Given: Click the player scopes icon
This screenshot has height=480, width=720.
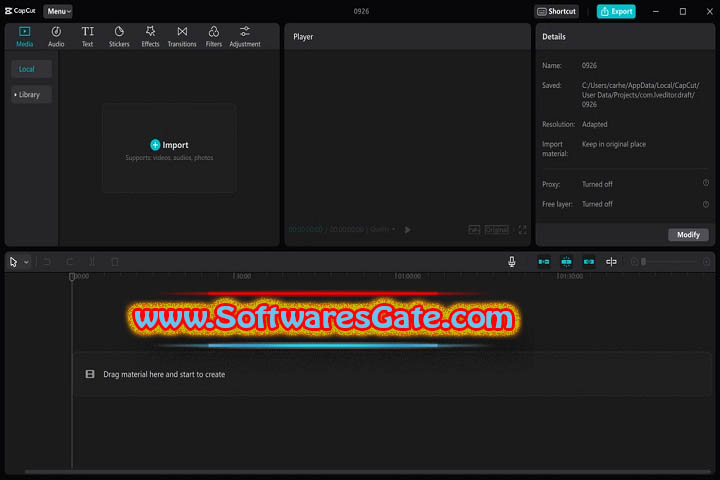Looking at the screenshot, I should 474,230.
